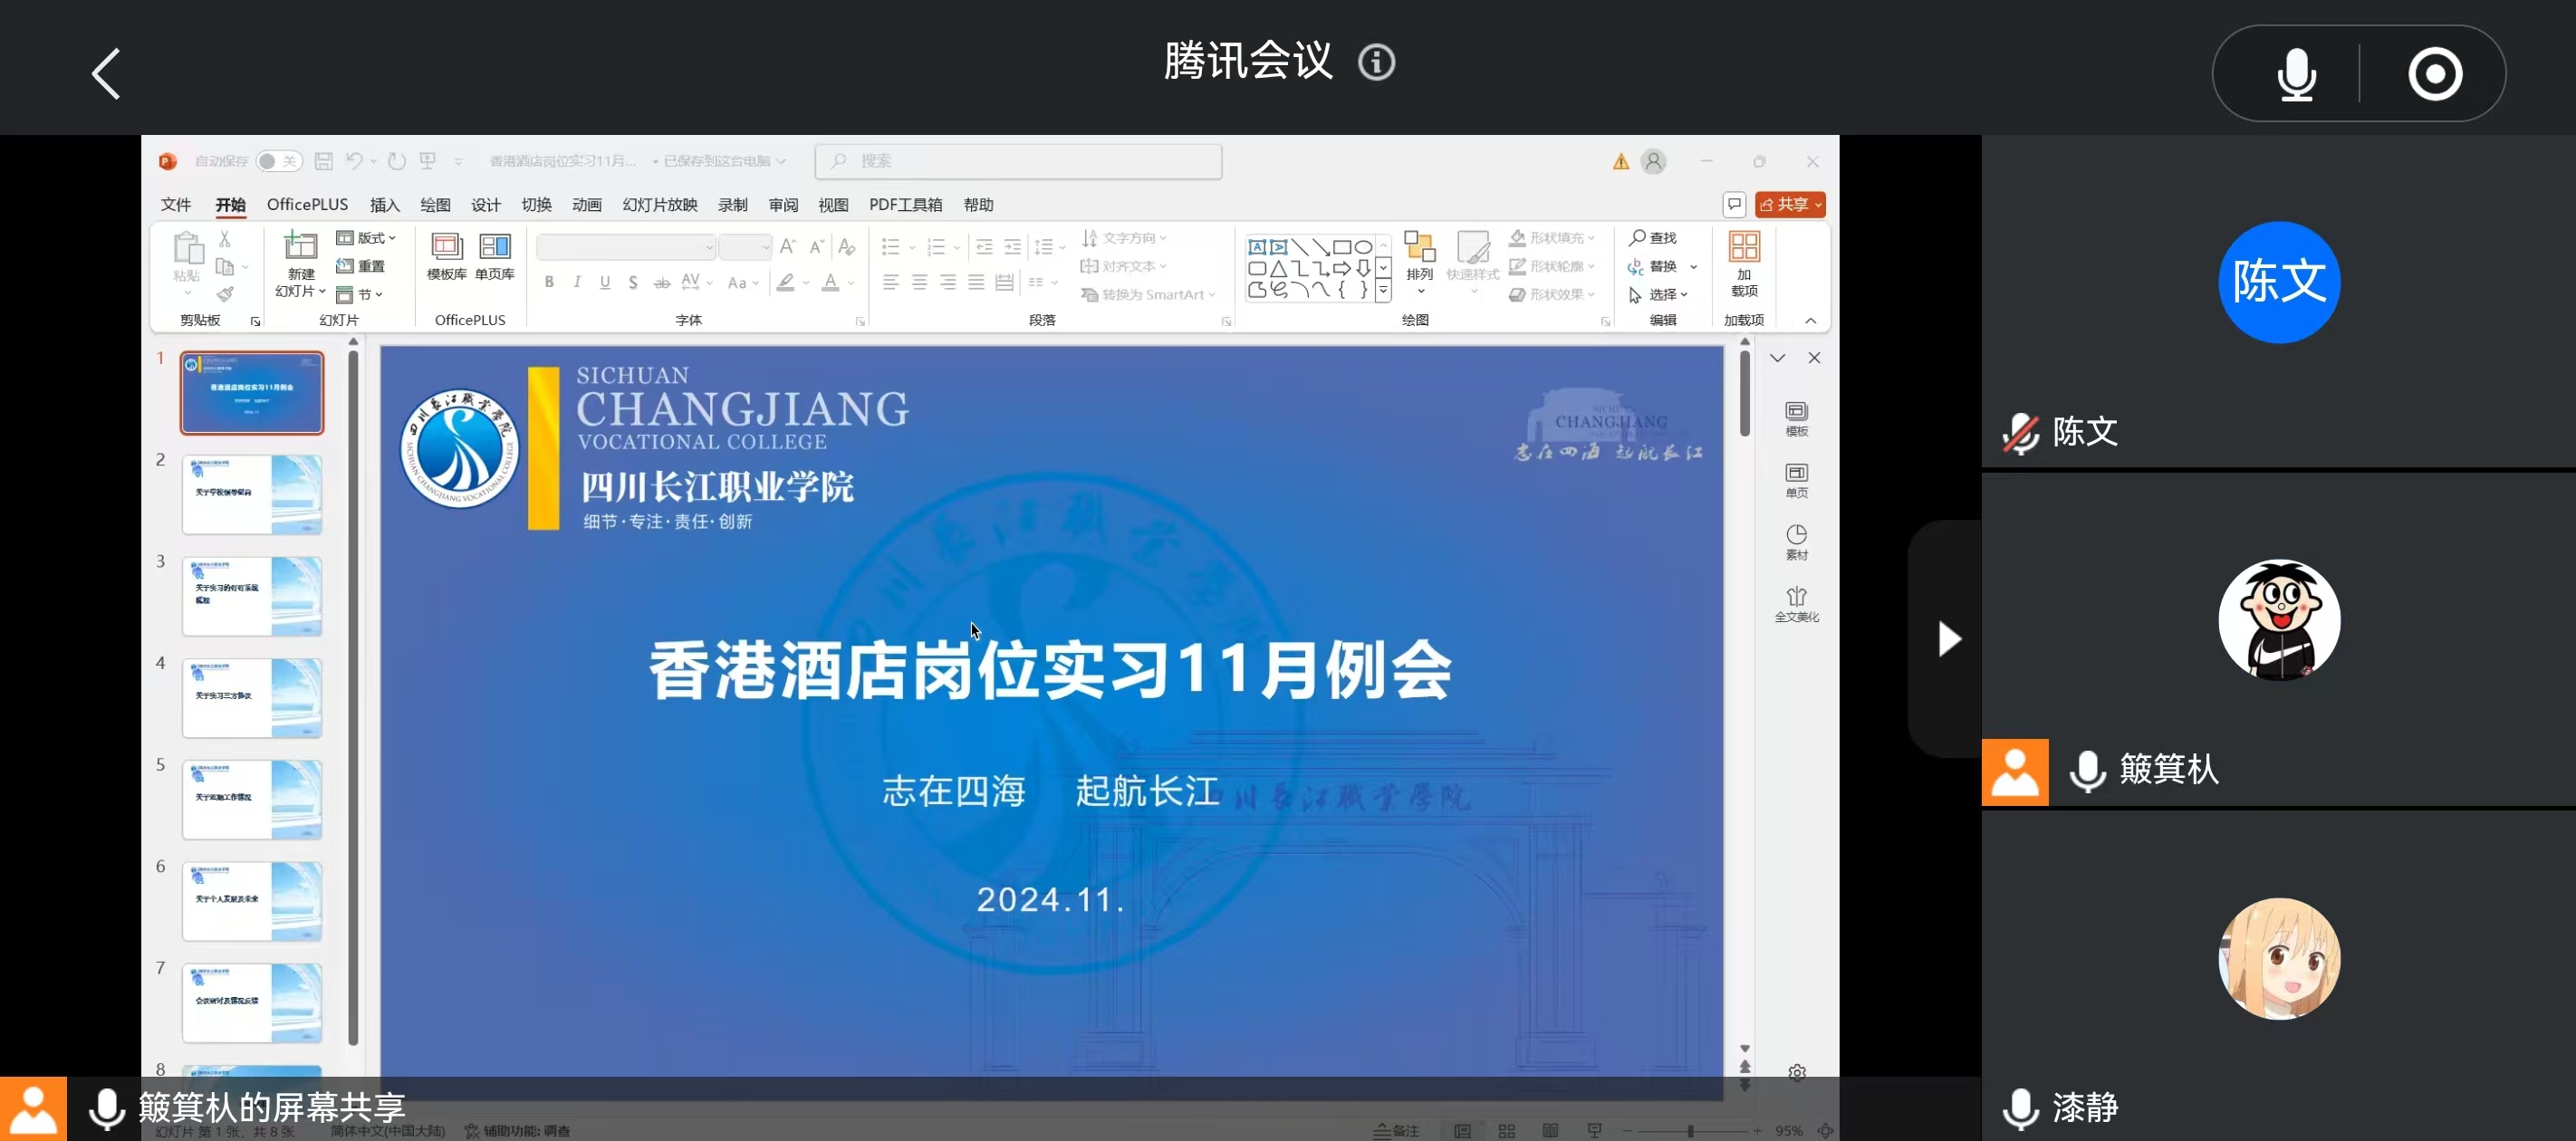Click the 查找 find button

click(x=1653, y=238)
